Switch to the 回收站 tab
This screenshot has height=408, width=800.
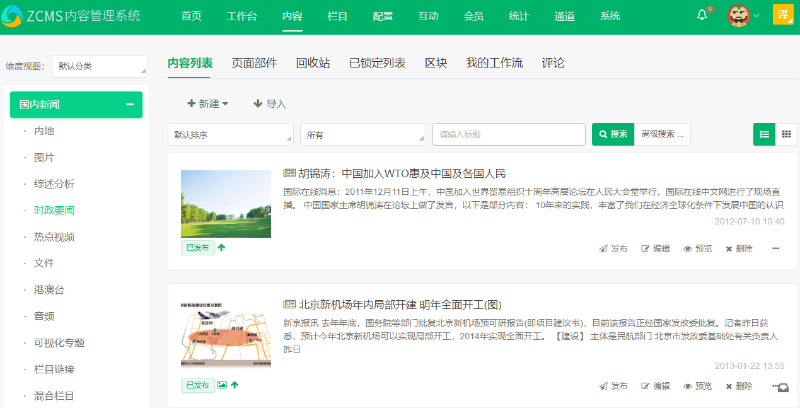point(313,63)
